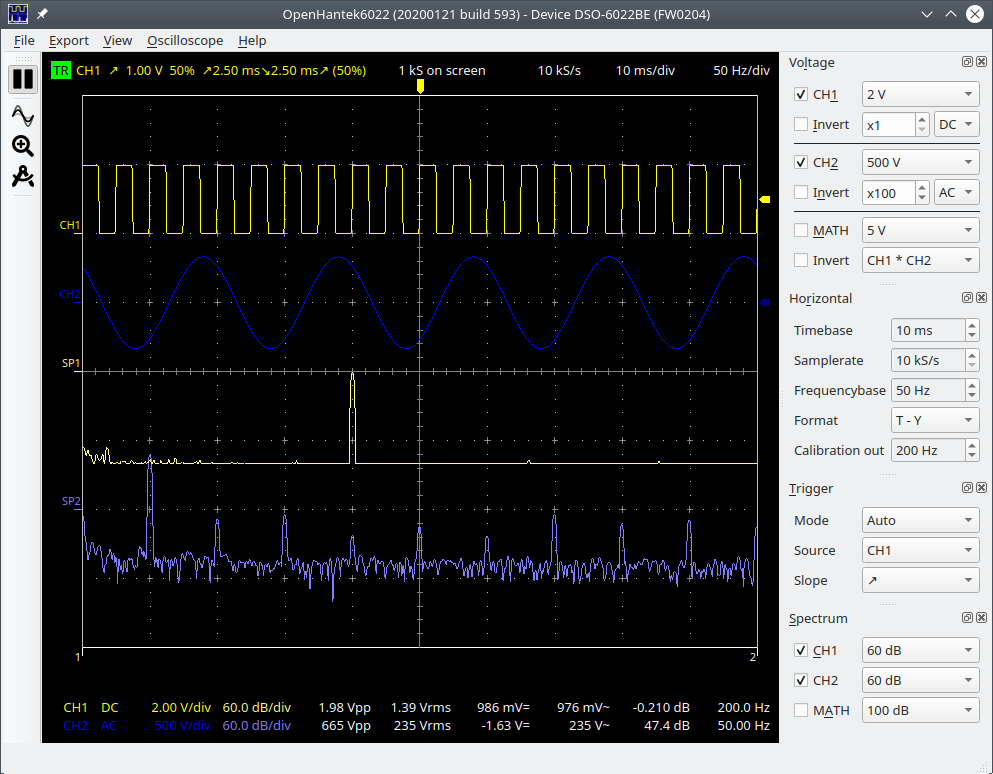Viewport: 993px width, 774px height.
Task: Toggle the digital phosphor waveform icon
Action: click(23, 116)
